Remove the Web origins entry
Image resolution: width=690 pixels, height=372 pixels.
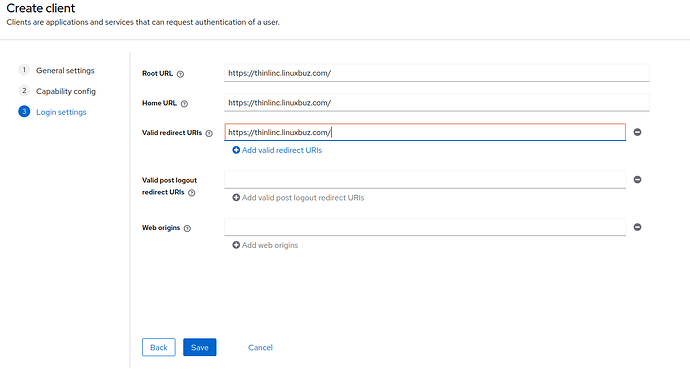pyautogui.click(x=637, y=227)
